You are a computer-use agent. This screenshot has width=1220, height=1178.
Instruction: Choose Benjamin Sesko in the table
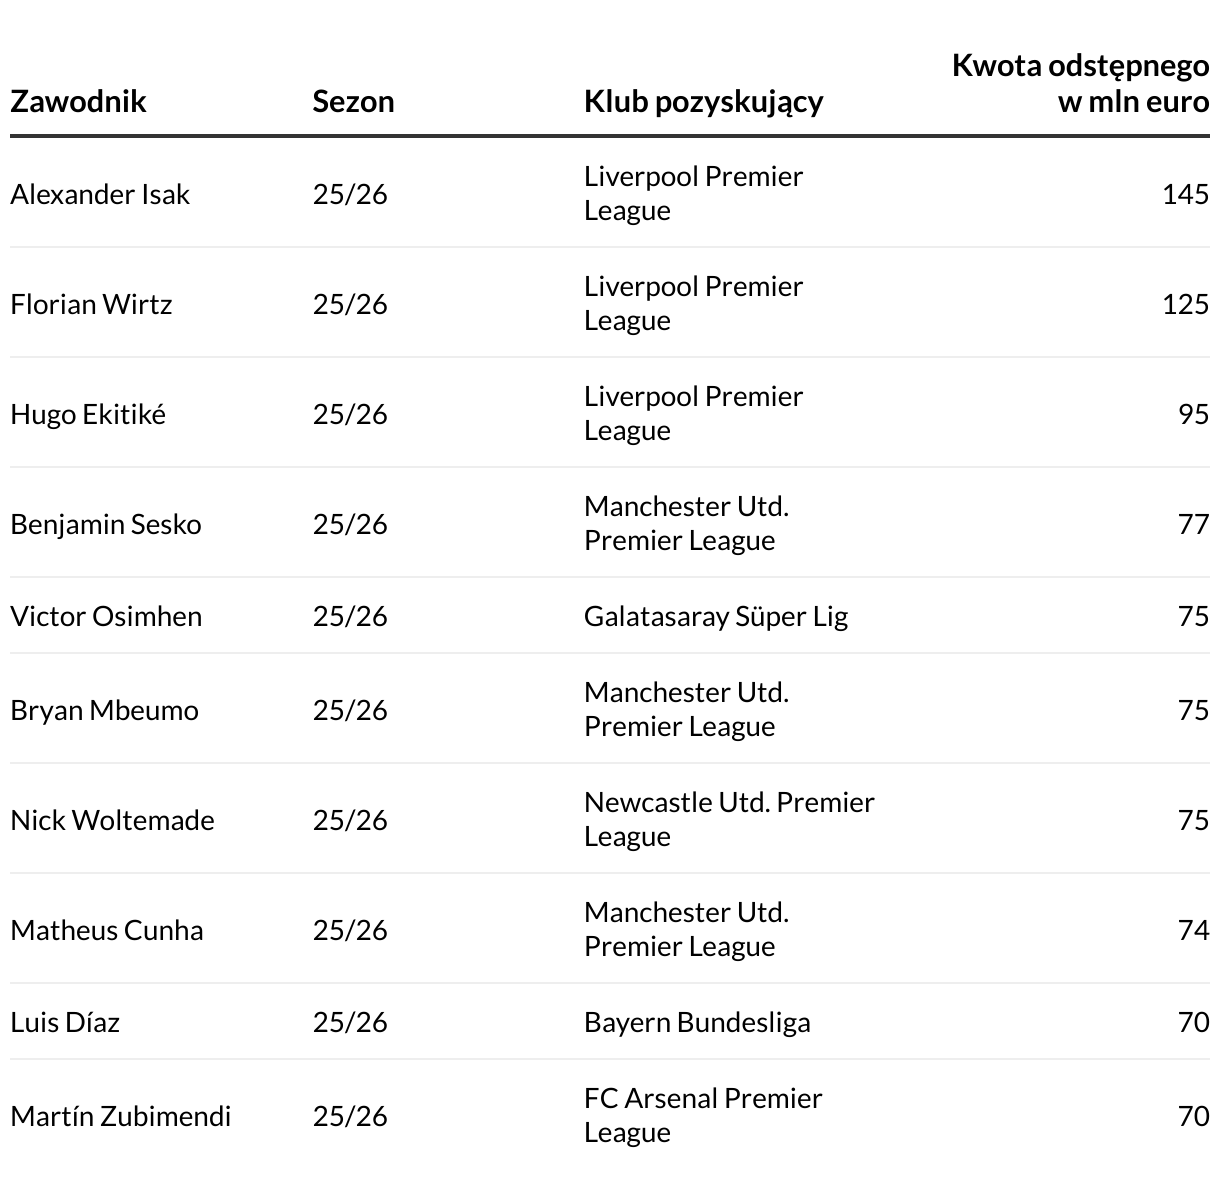pos(106,524)
